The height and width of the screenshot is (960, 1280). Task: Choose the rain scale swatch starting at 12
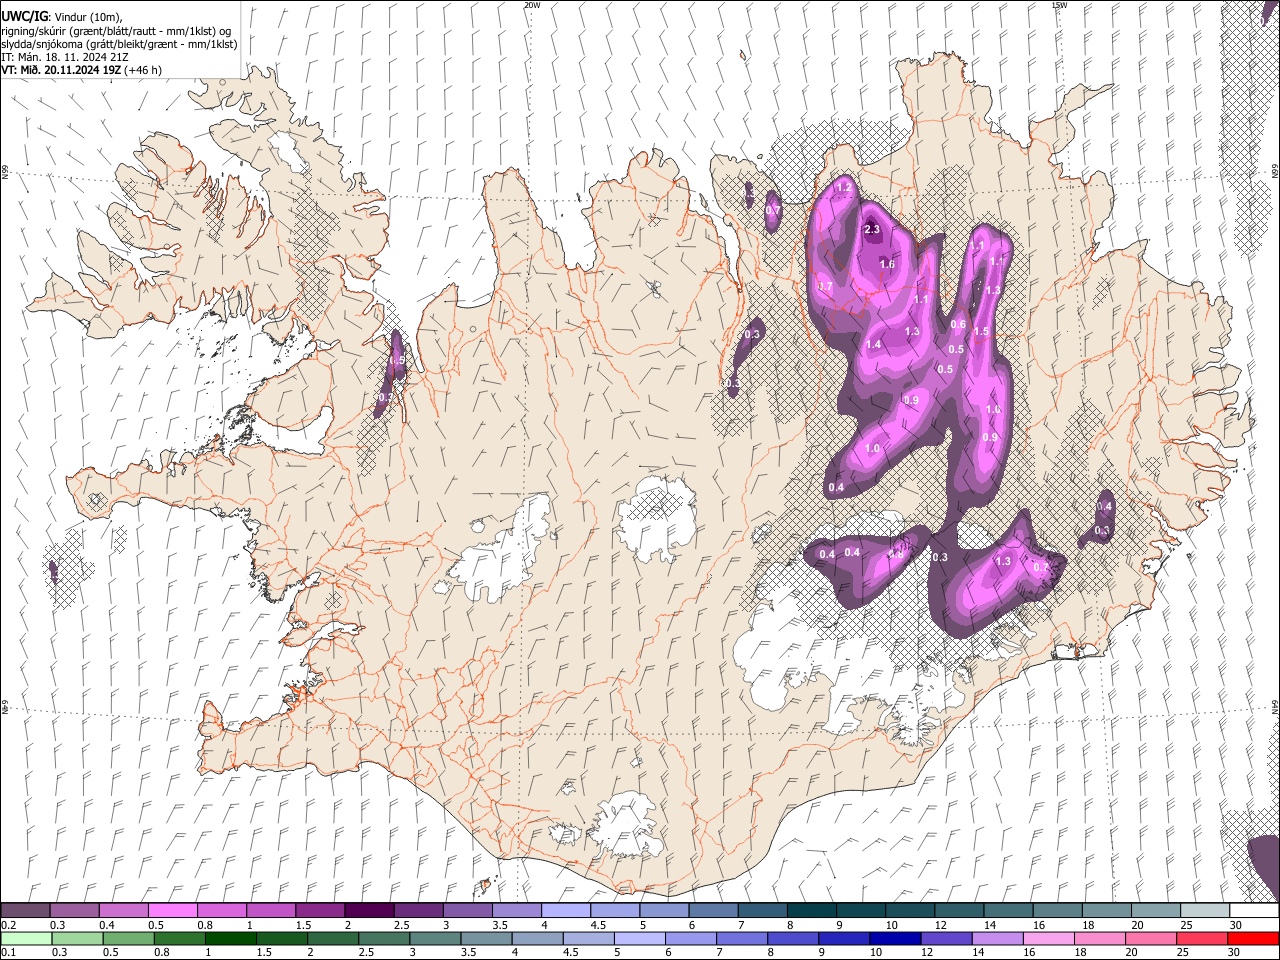[x=946, y=938]
